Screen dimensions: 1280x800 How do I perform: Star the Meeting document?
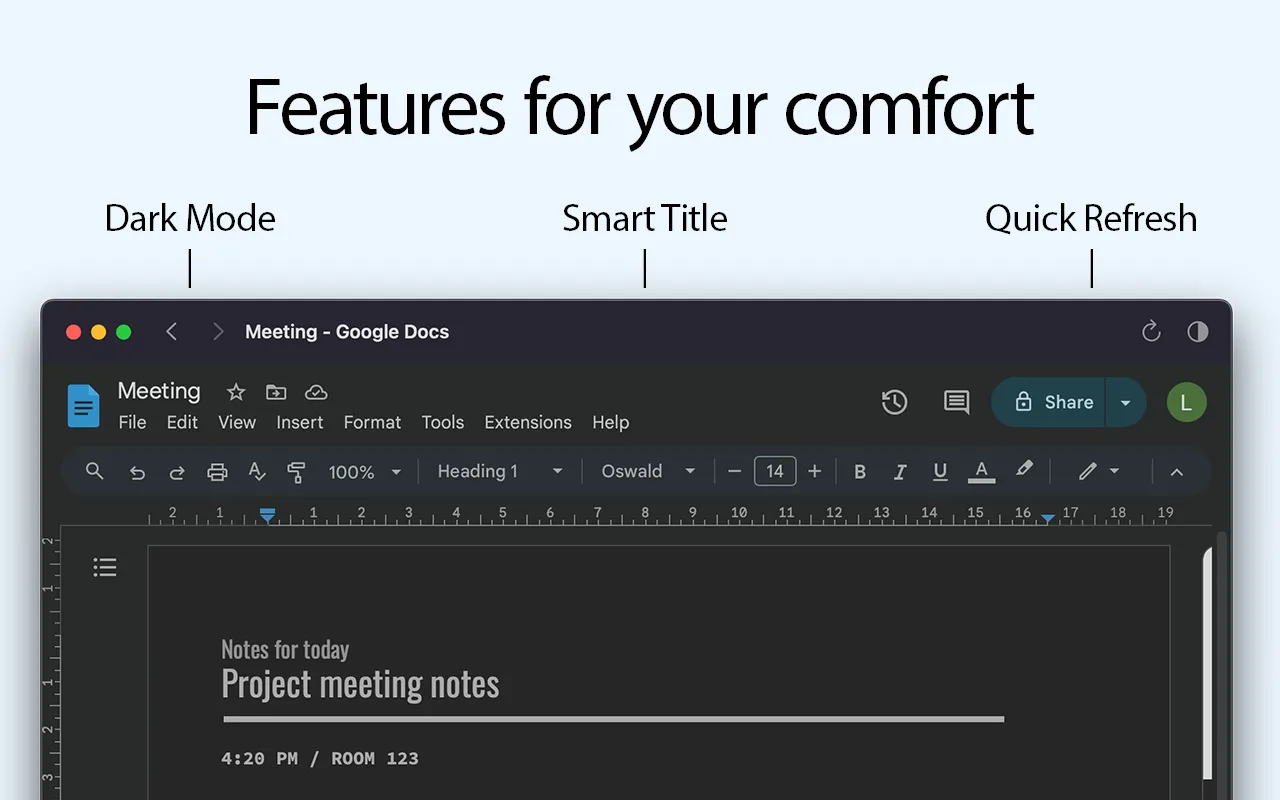coord(236,392)
